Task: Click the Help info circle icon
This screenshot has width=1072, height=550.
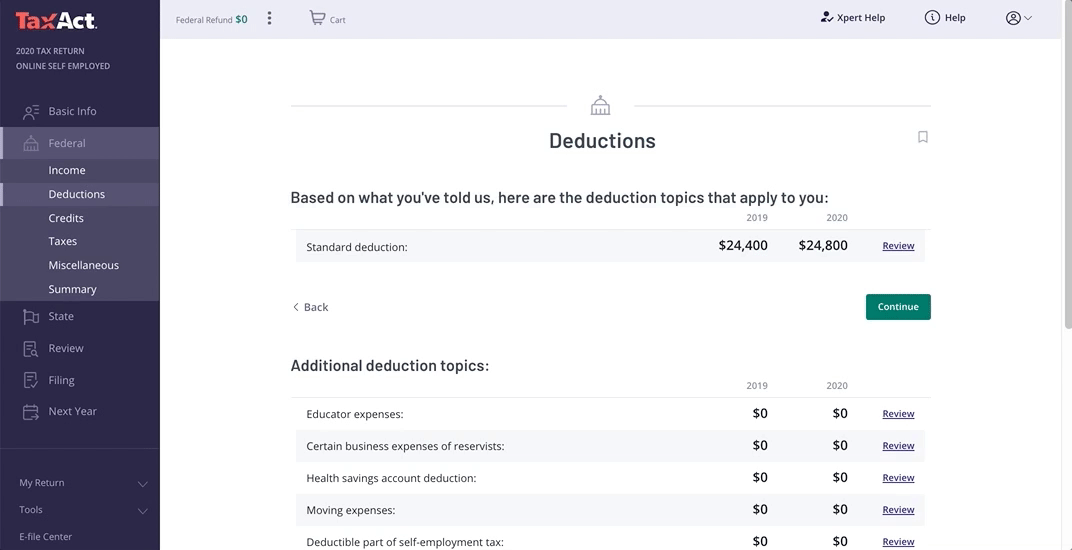Action: click(x=932, y=17)
